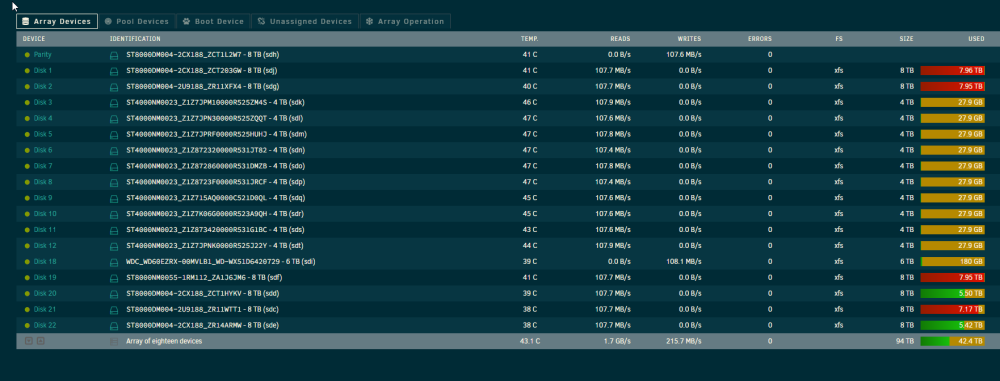Open the Disk 12 device link
The image size is (1000, 381).
(45, 246)
